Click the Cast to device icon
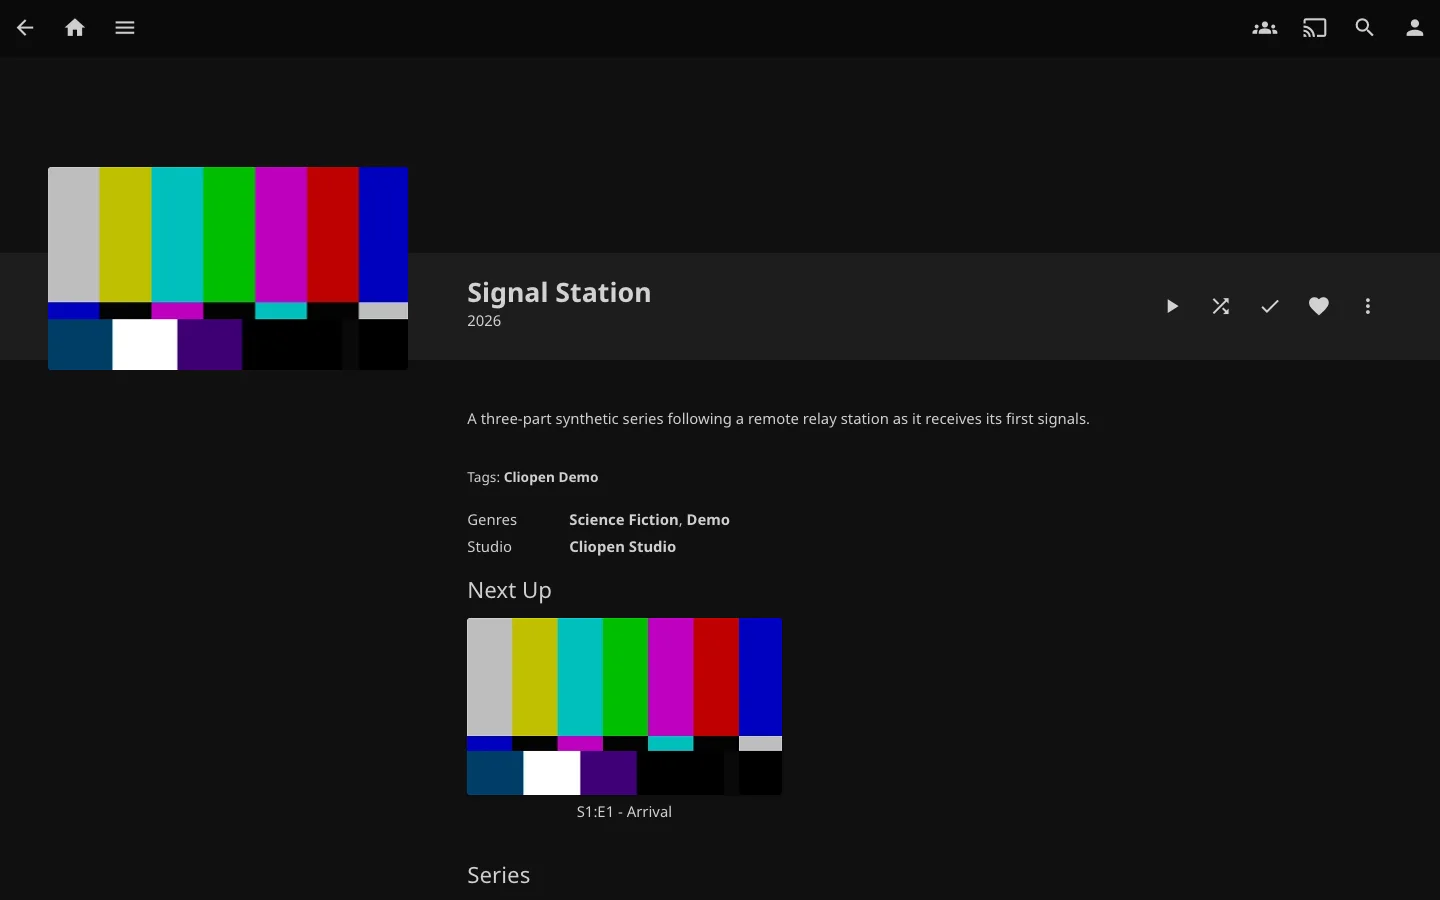 point(1315,28)
